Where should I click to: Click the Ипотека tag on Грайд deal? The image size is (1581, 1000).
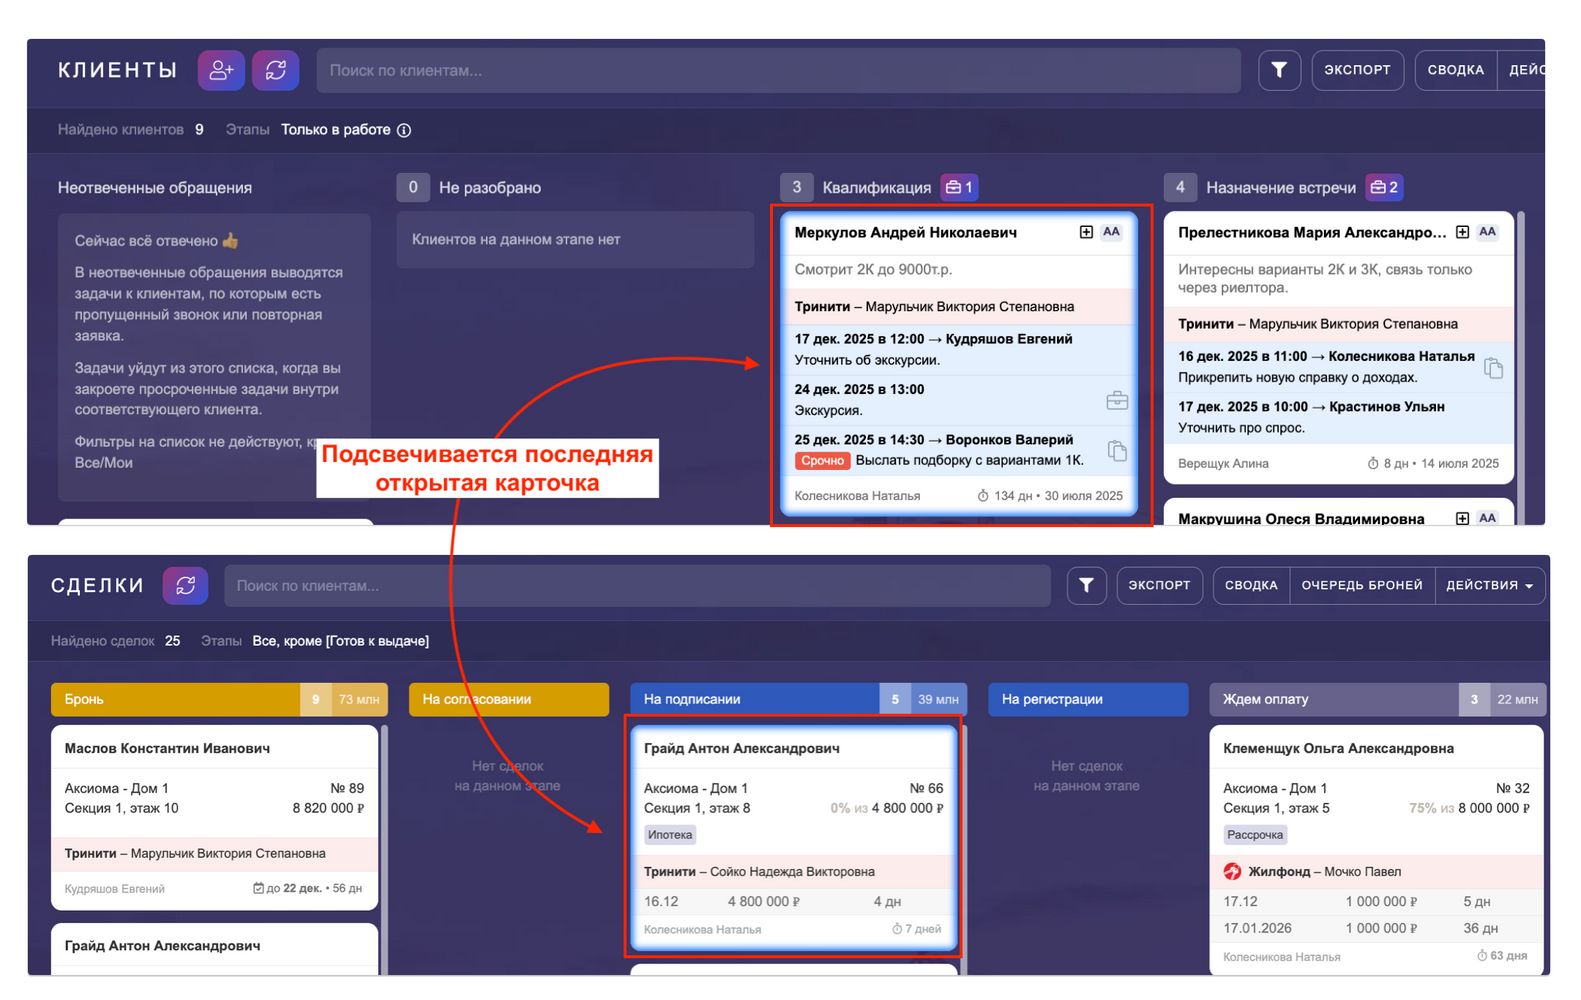click(670, 835)
